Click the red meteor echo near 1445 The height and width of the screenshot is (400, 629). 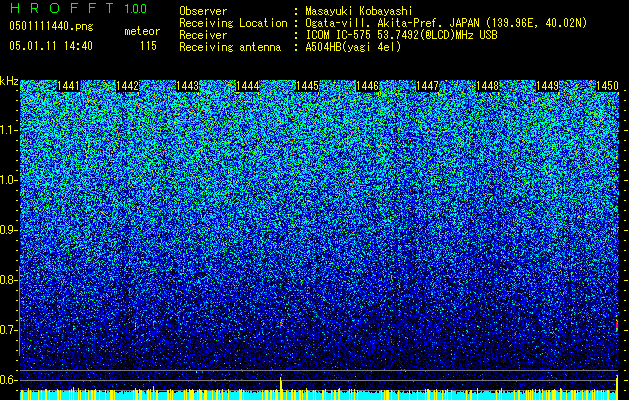click(281, 323)
